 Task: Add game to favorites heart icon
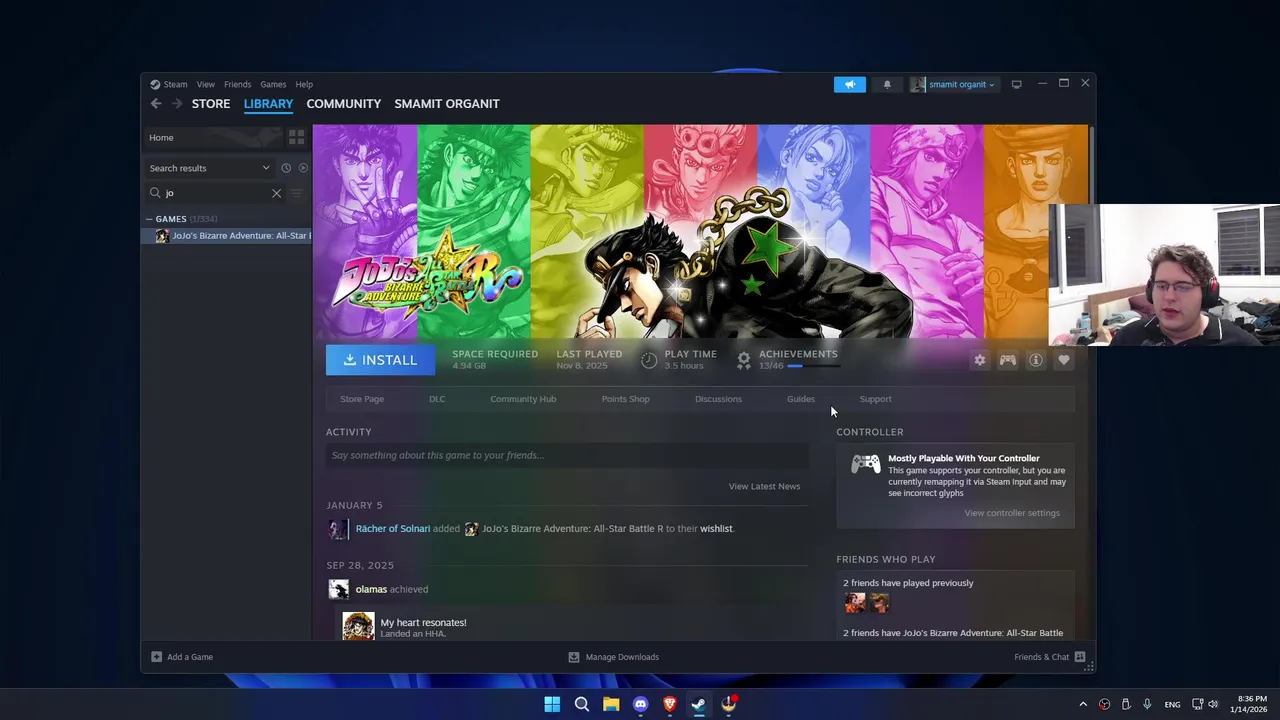coord(1064,360)
